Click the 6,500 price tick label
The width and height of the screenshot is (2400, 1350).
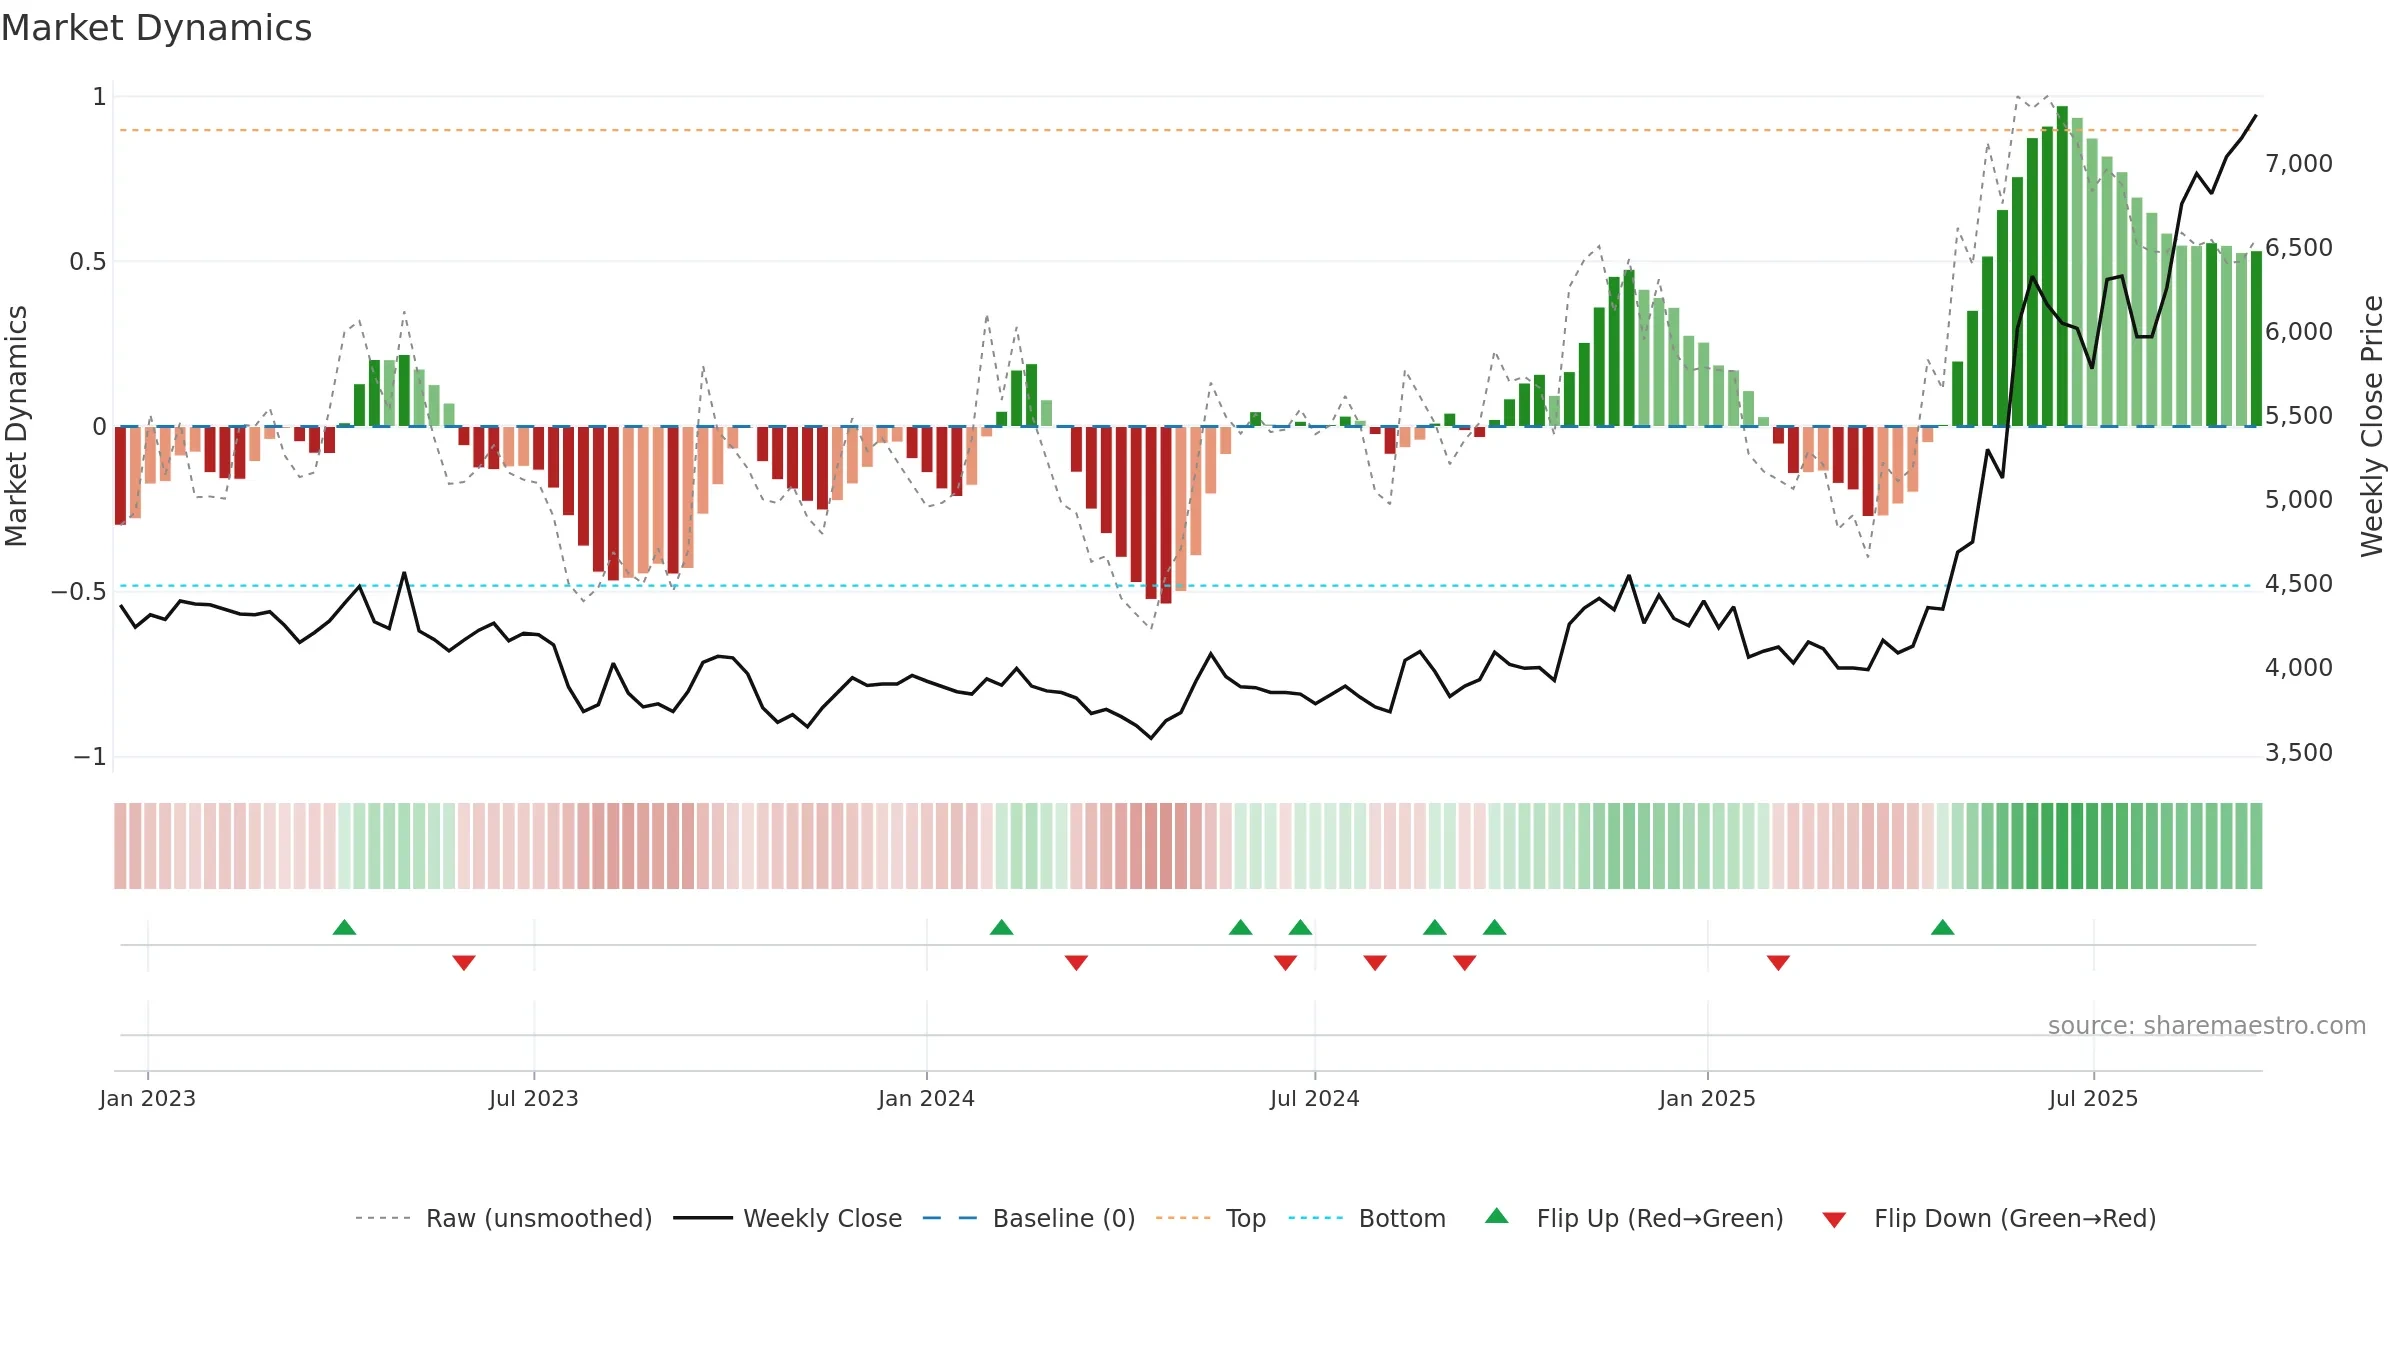point(2299,247)
